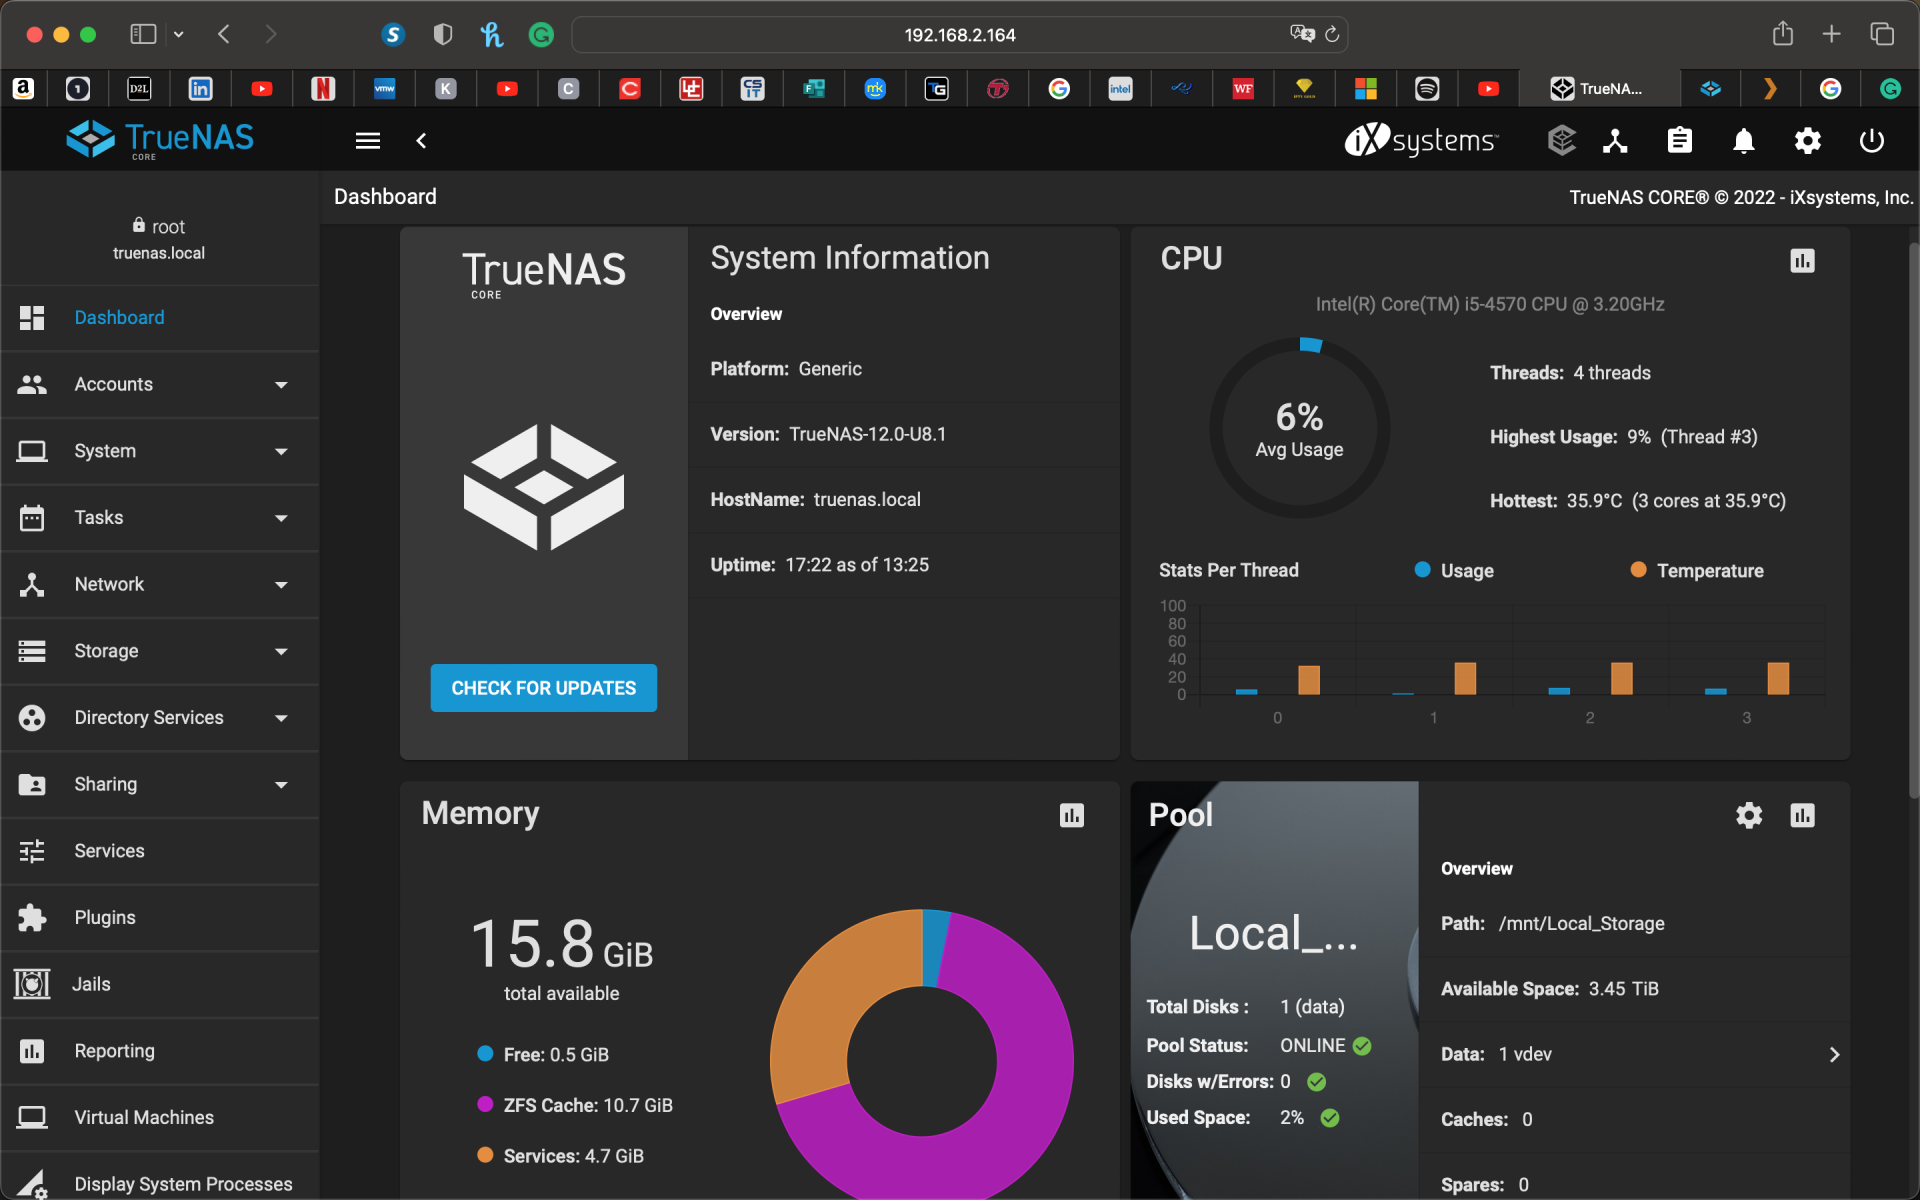Click the Safari sidebar toggle icon

[143, 34]
